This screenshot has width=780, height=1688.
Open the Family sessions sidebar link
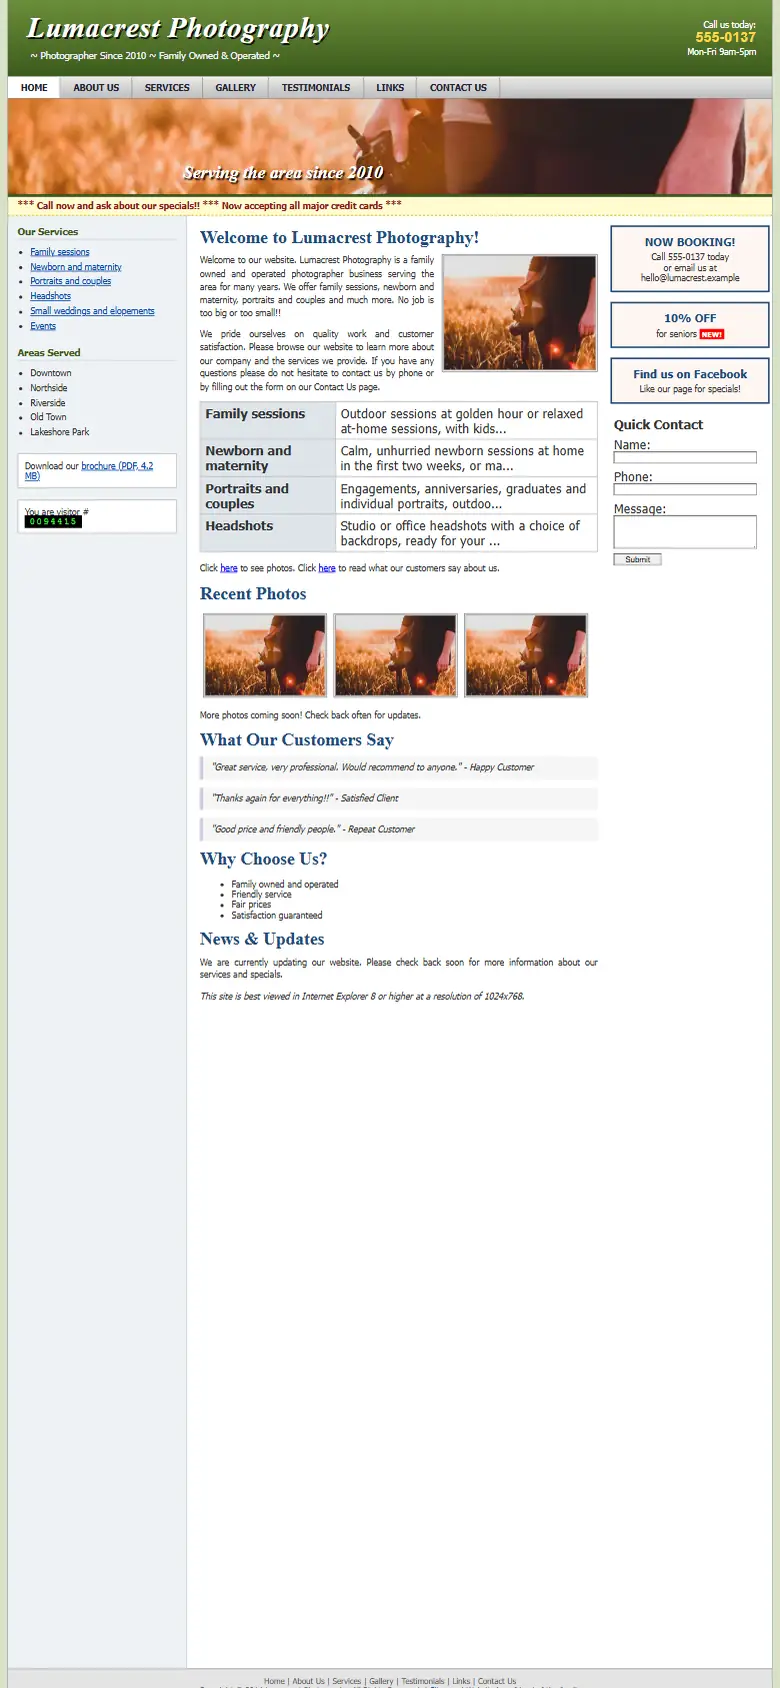point(60,252)
